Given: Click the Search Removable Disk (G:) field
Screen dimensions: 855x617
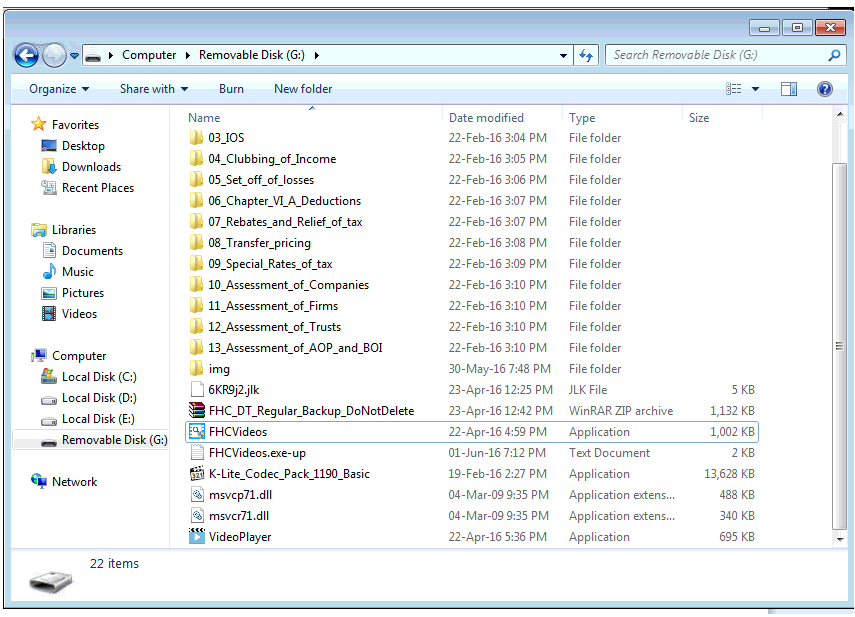Looking at the screenshot, I should click(x=718, y=55).
